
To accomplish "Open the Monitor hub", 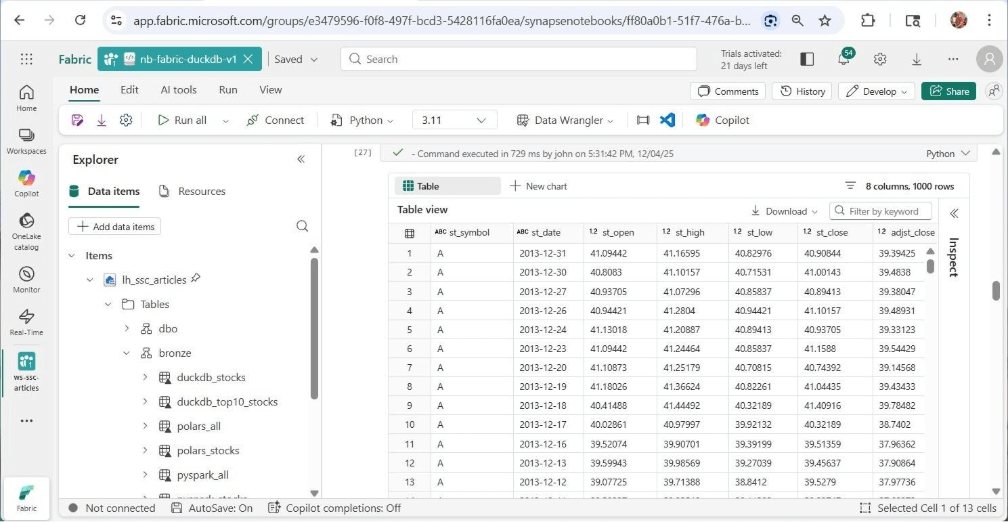I will (26, 280).
